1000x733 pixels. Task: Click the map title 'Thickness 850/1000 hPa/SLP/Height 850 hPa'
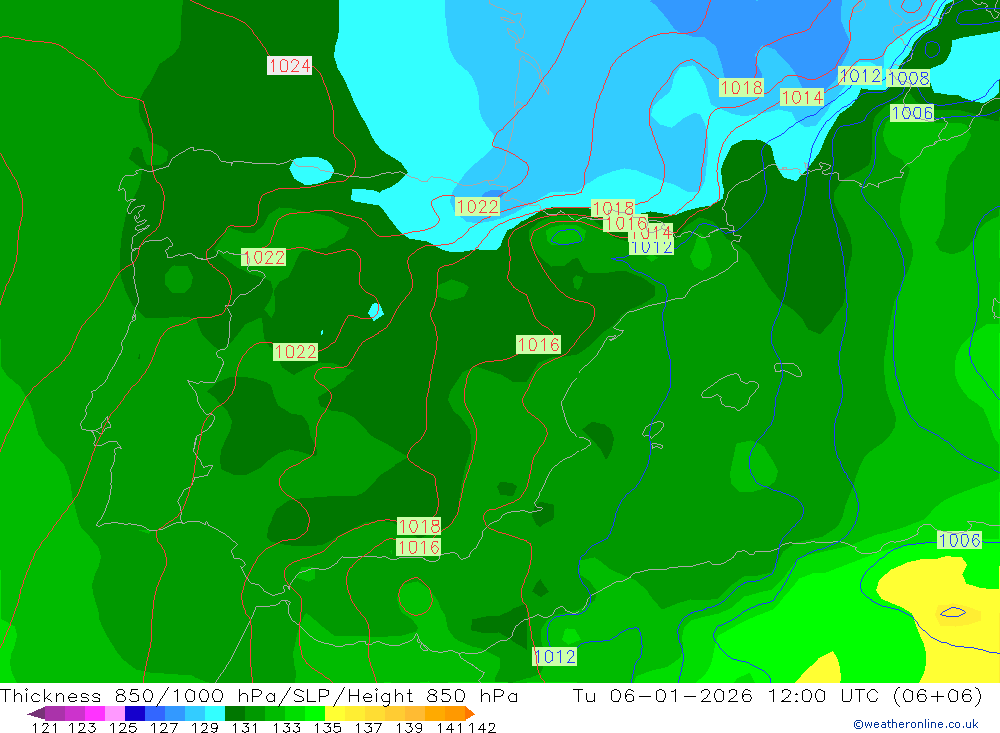click(259, 695)
